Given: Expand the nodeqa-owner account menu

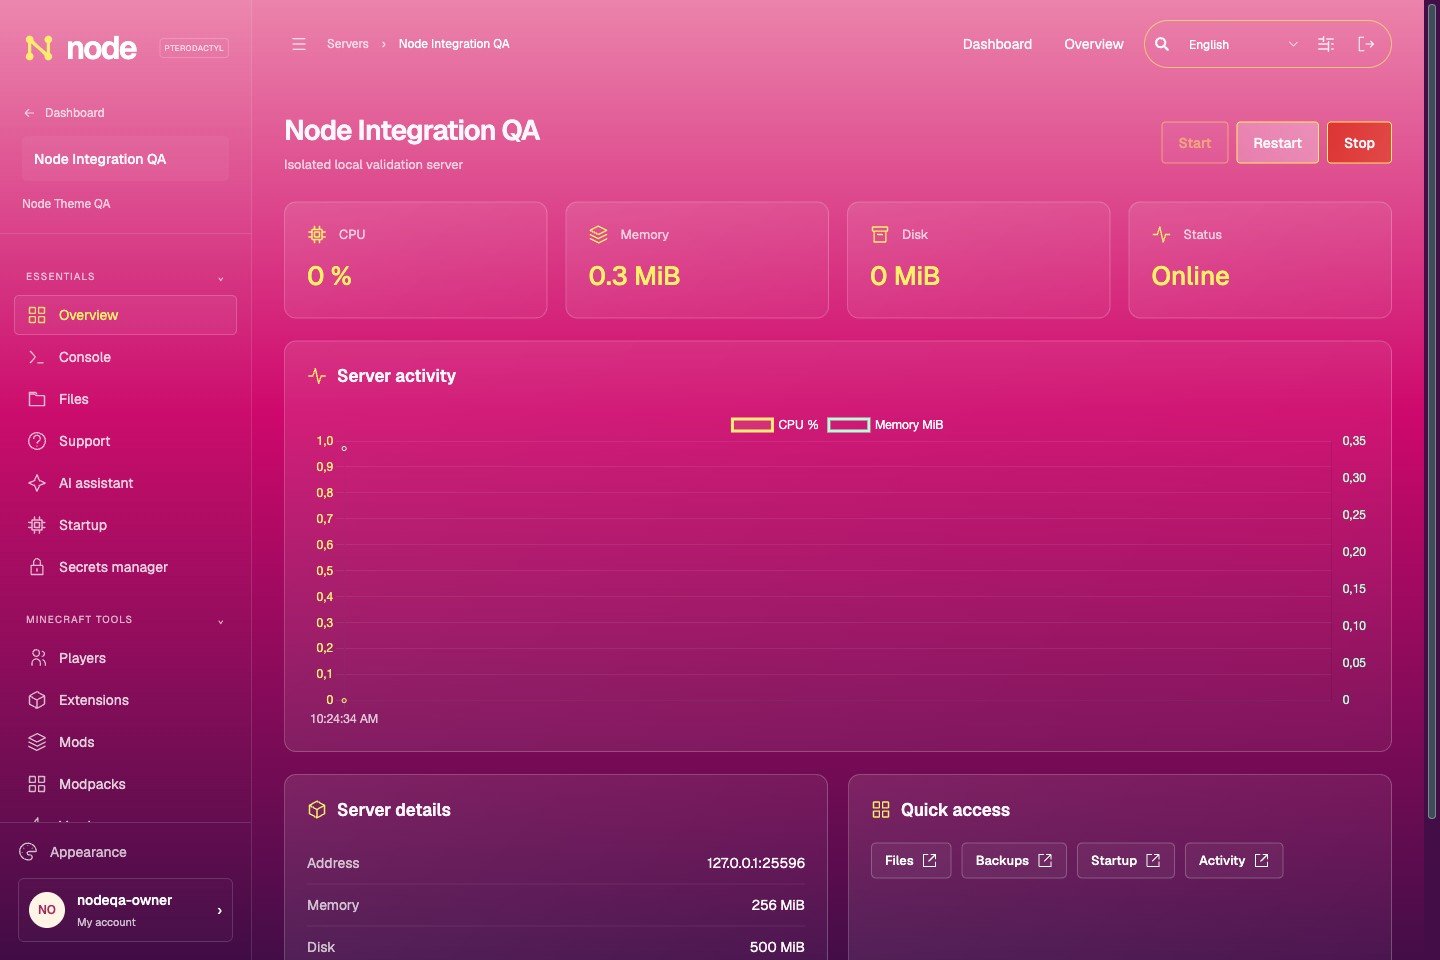Looking at the screenshot, I should [x=125, y=910].
